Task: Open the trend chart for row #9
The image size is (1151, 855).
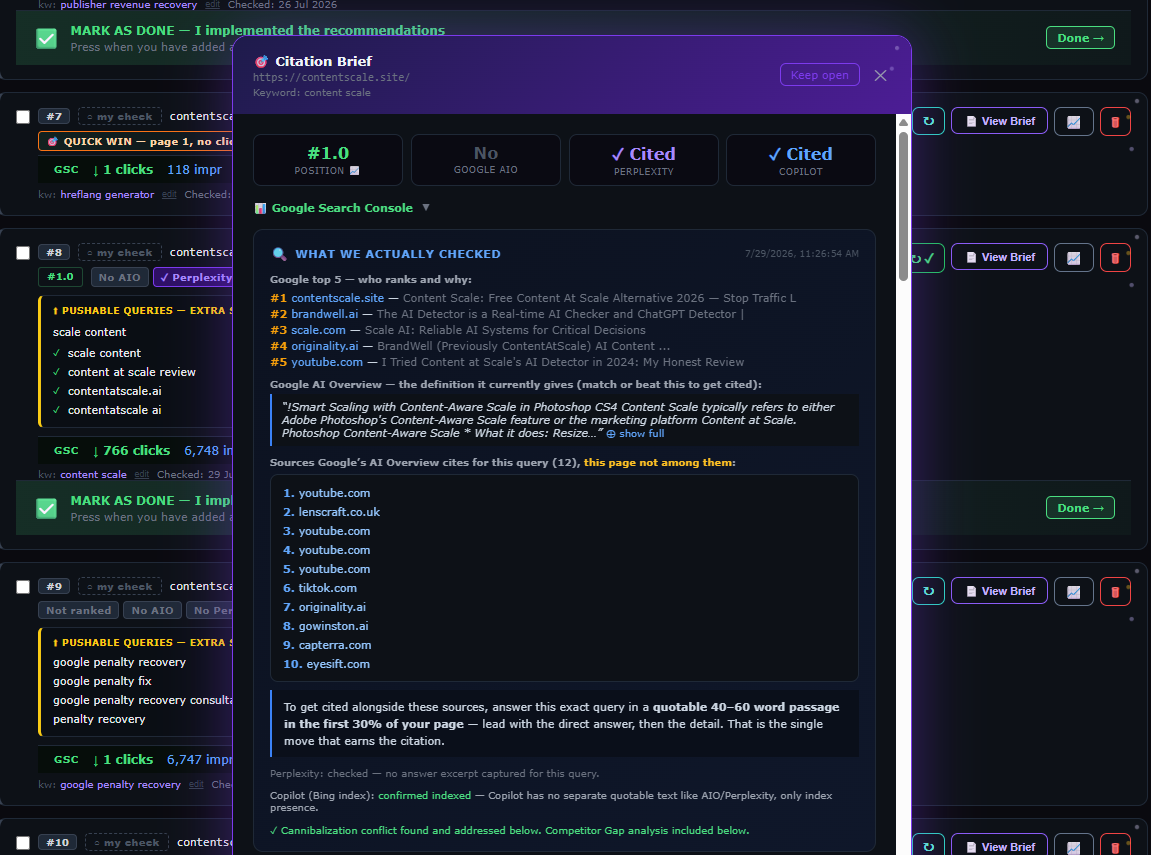Action: [x=1073, y=592]
